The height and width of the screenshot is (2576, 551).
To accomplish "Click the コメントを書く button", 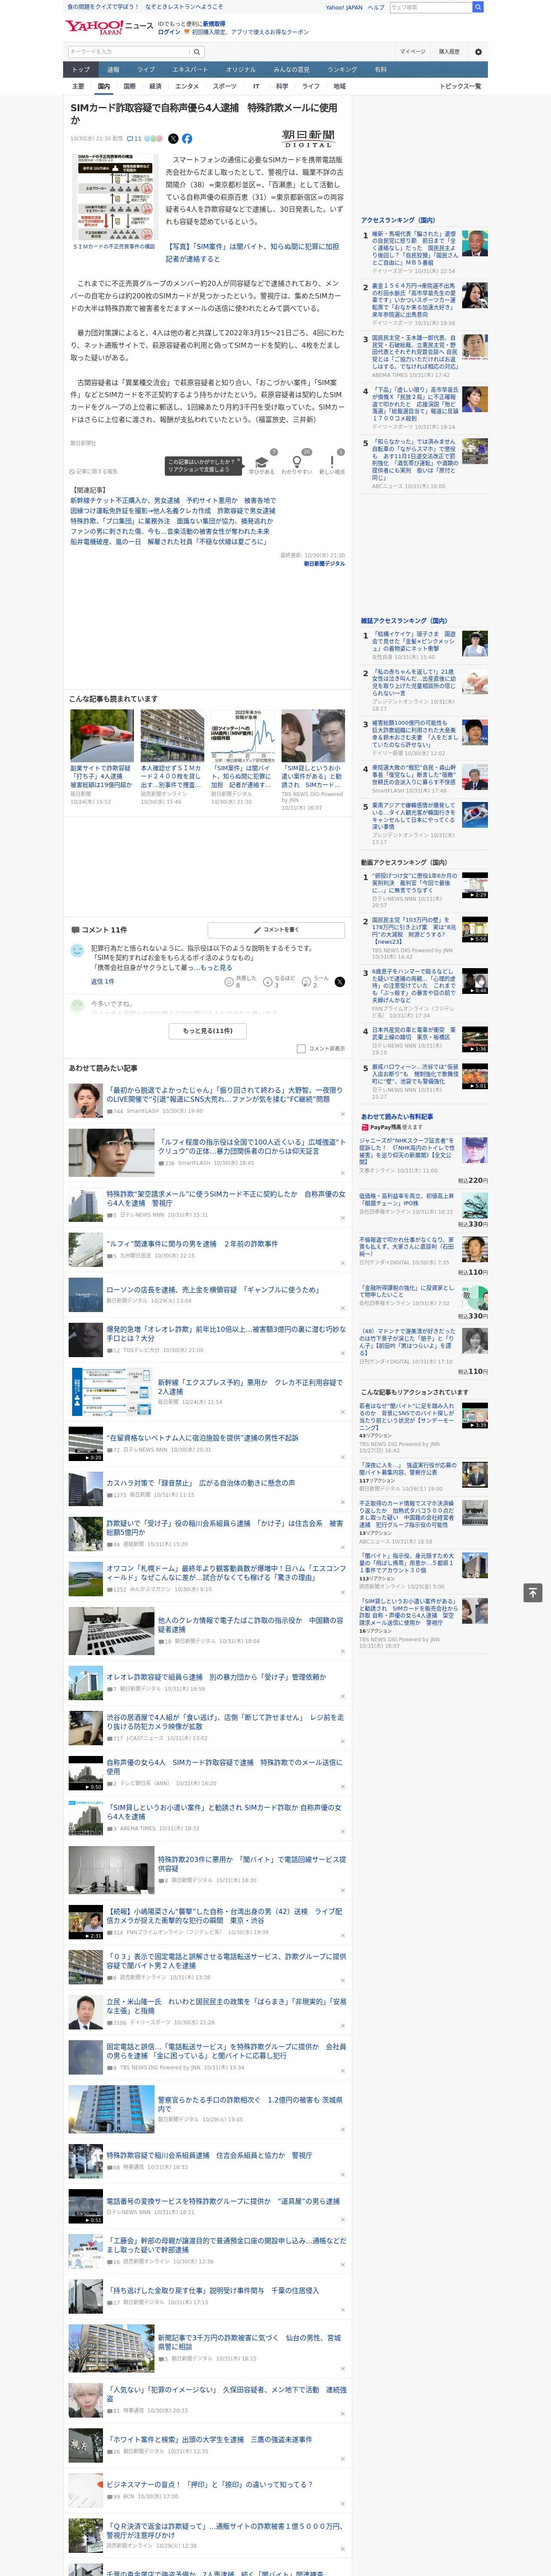I will coord(276,930).
